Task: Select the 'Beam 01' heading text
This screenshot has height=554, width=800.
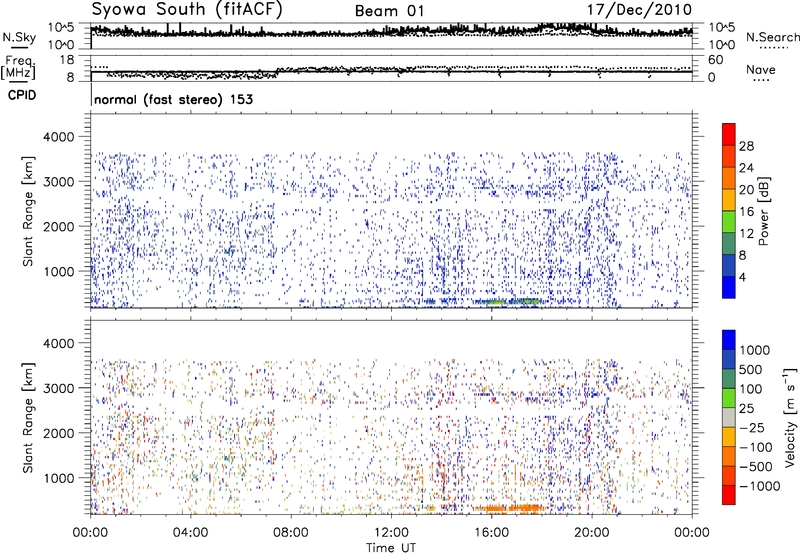Action: 389,11
